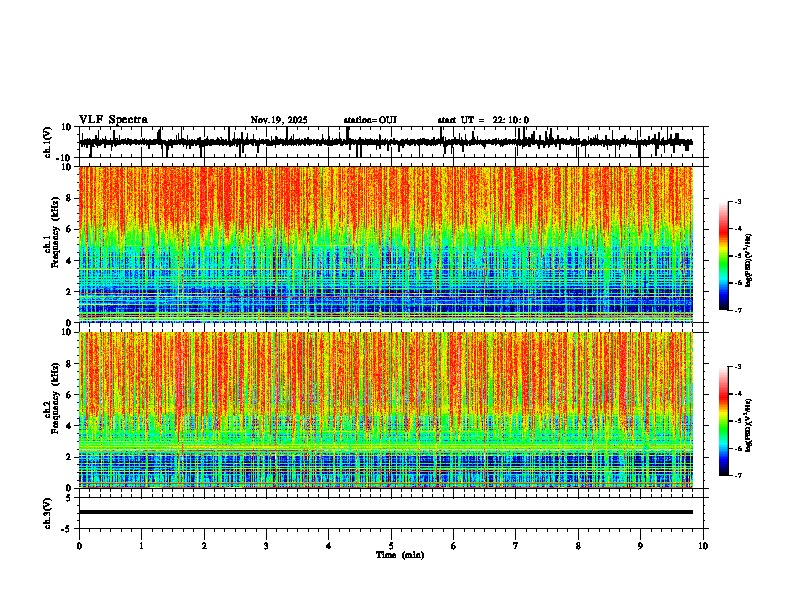Select the ch.2 spectrogram panel

386,410
